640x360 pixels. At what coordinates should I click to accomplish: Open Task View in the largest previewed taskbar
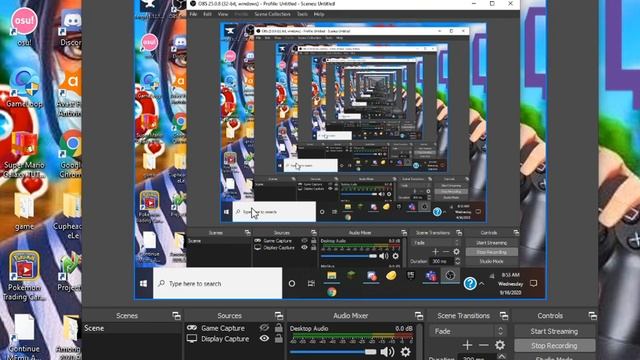(x=311, y=283)
